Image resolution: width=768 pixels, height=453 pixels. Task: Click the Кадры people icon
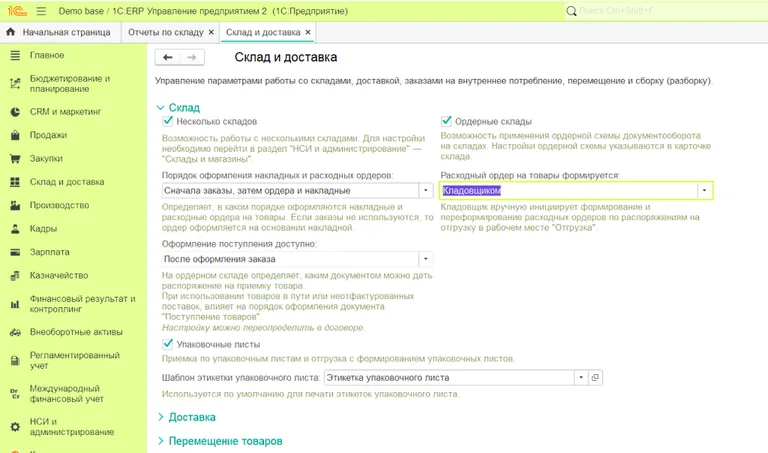point(15,229)
